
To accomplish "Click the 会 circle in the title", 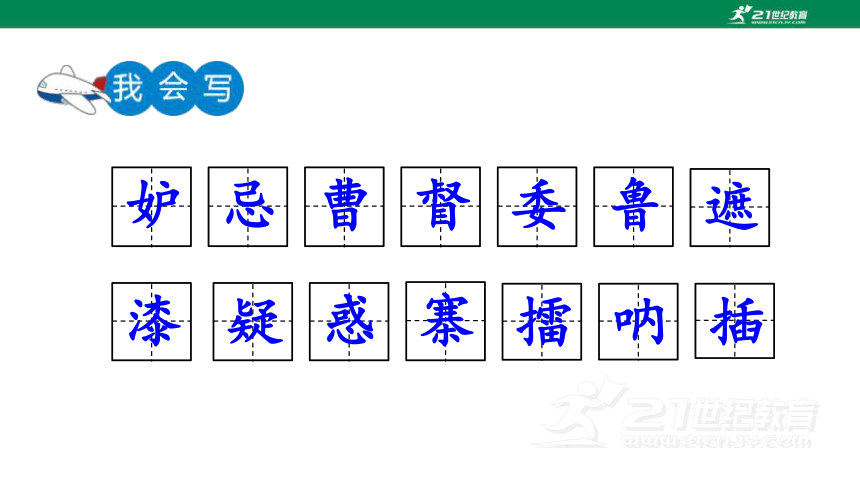I will pos(173,88).
